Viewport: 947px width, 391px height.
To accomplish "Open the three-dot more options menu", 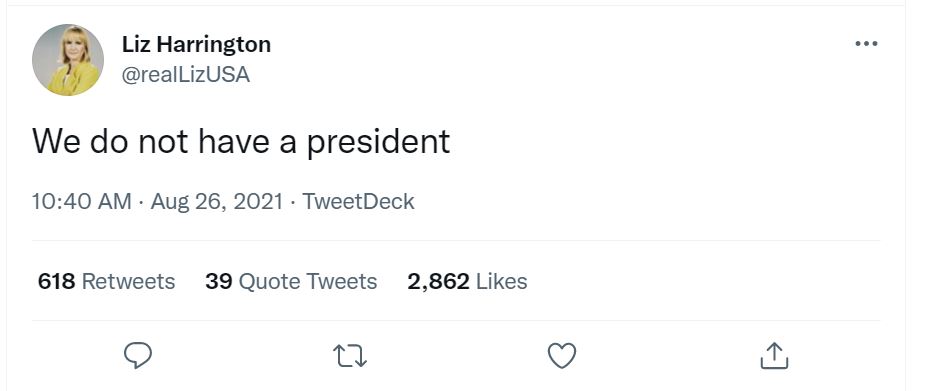I will [866, 44].
